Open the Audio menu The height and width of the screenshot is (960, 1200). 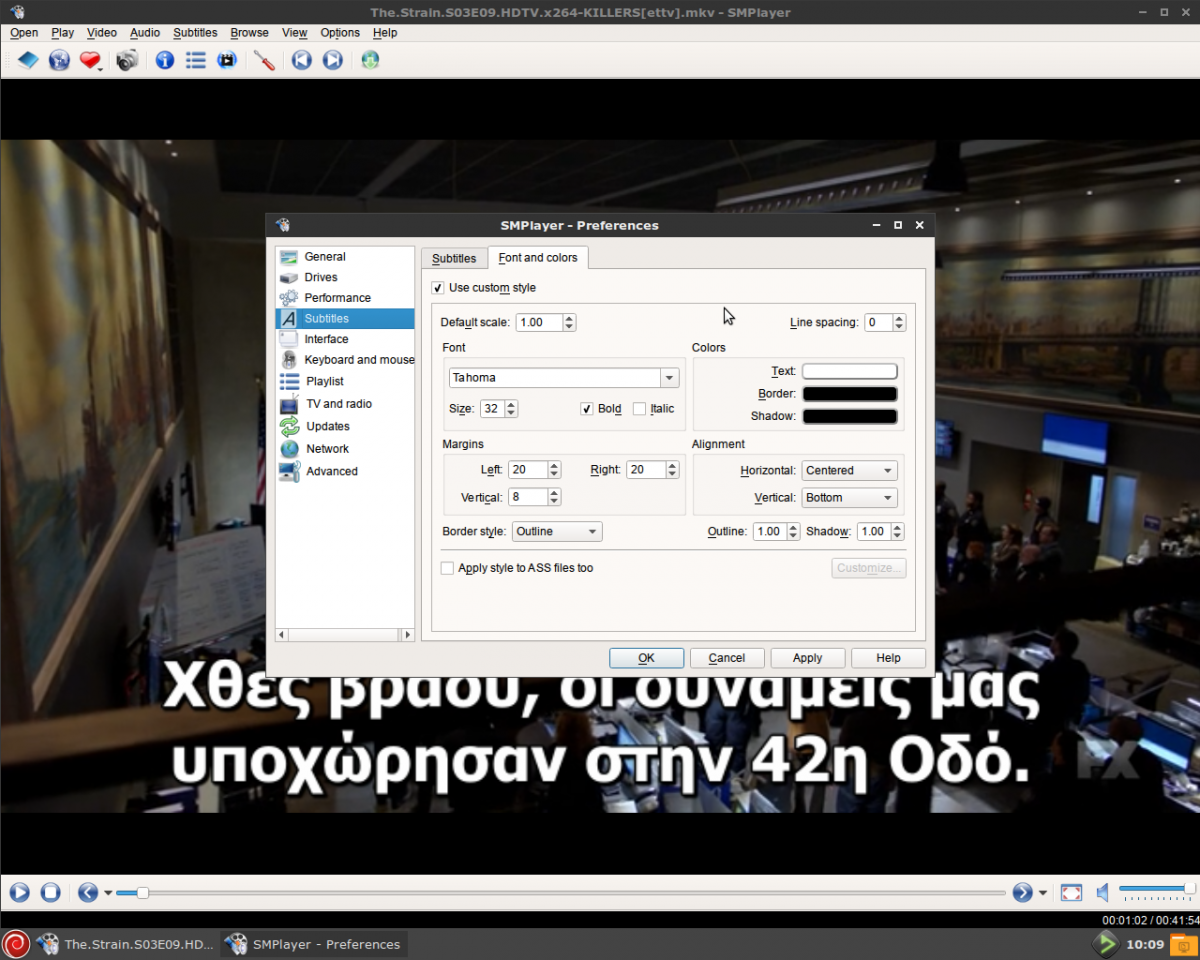tap(145, 33)
